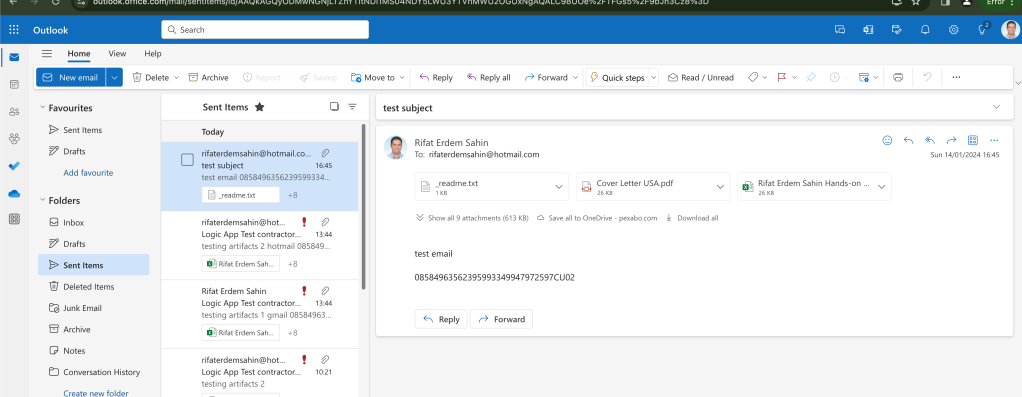The height and width of the screenshot is (397, 1022).
Task: Reply using the arrow icon in message header
Action: (909, 140)
